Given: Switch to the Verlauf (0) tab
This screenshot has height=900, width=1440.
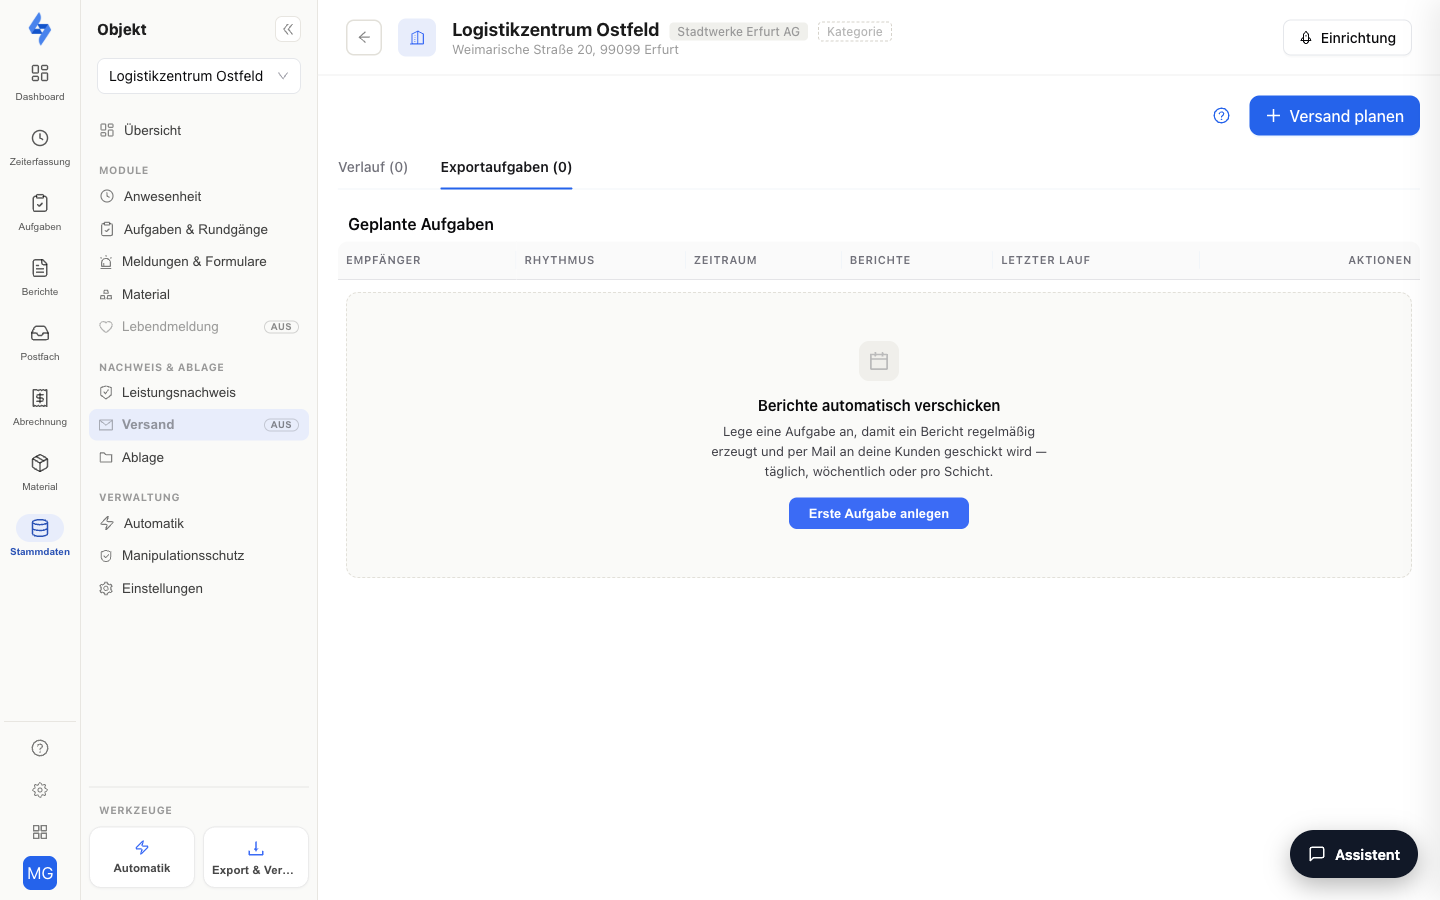Looking at the screenshot, I should point(373,167).
